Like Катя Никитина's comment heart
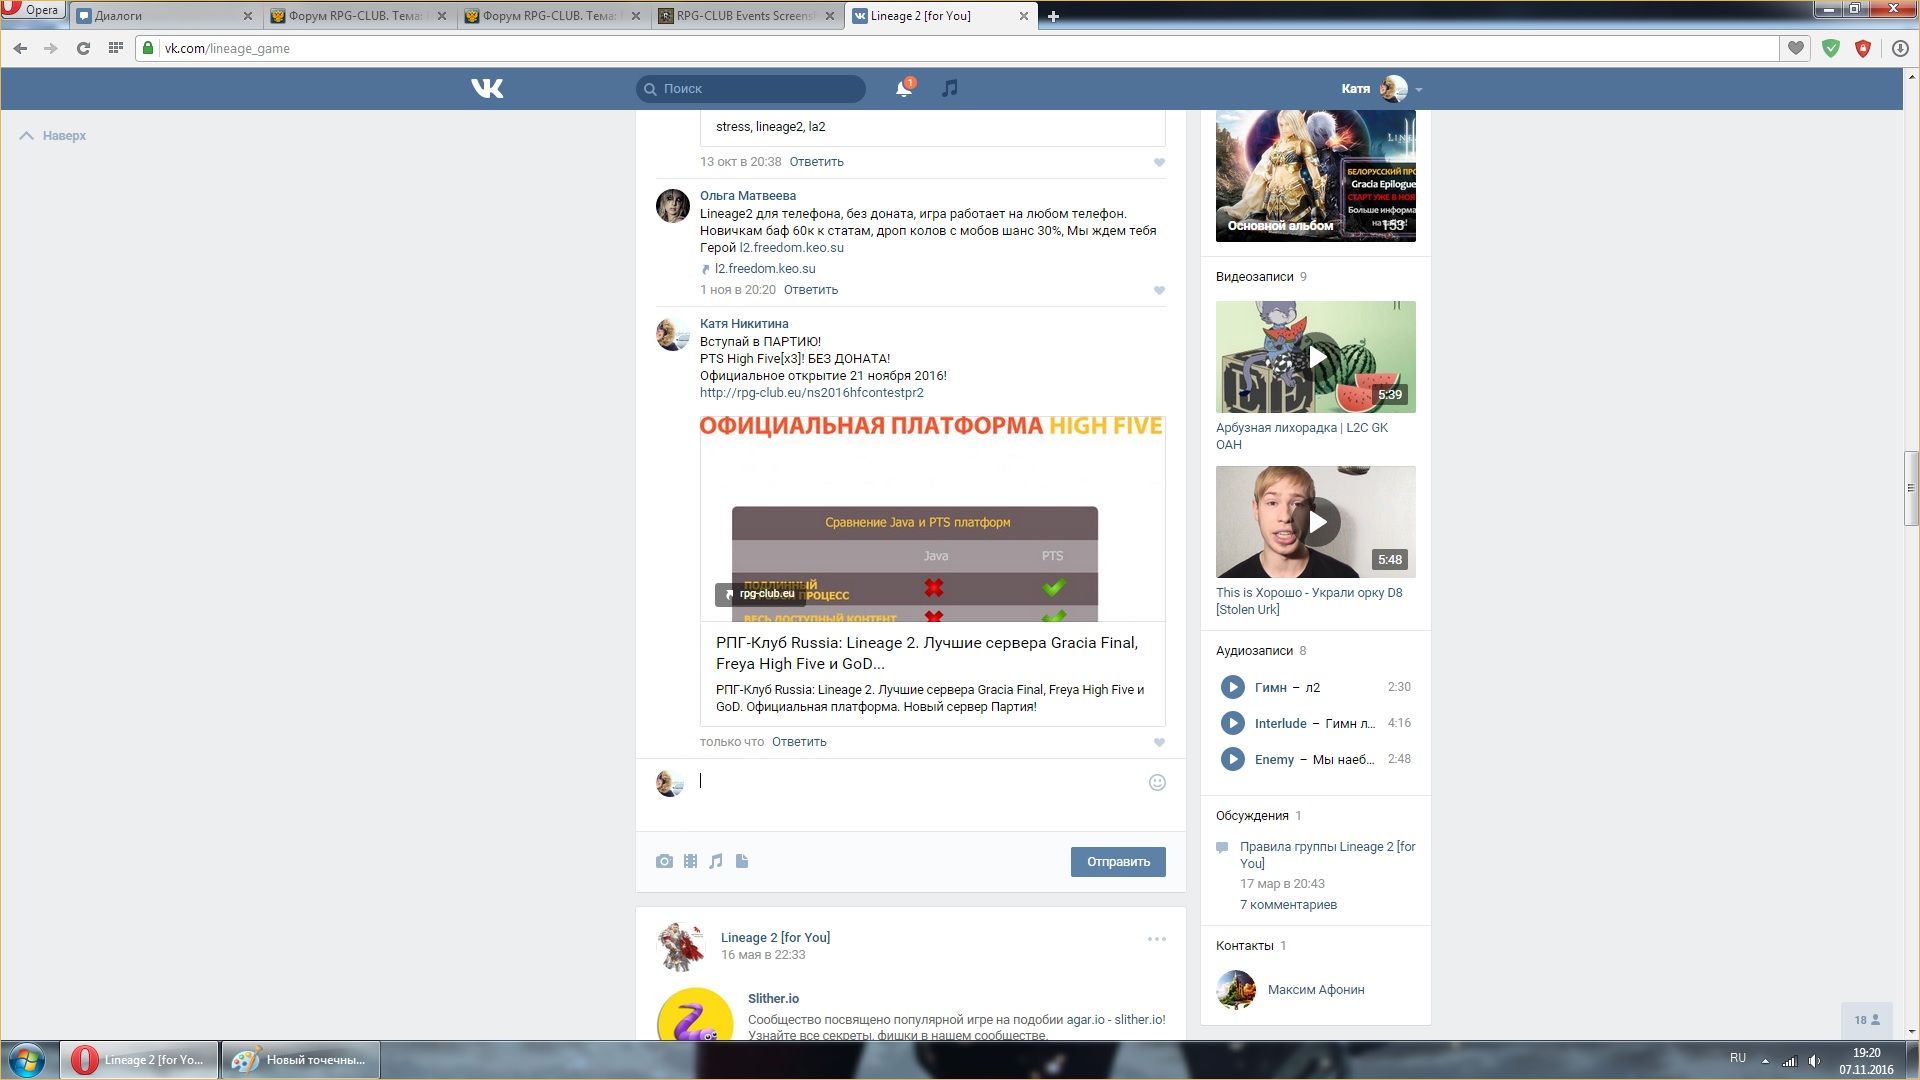Image resolution: width=1920 pixels, height=1080 pixels. coord(1159,742)
